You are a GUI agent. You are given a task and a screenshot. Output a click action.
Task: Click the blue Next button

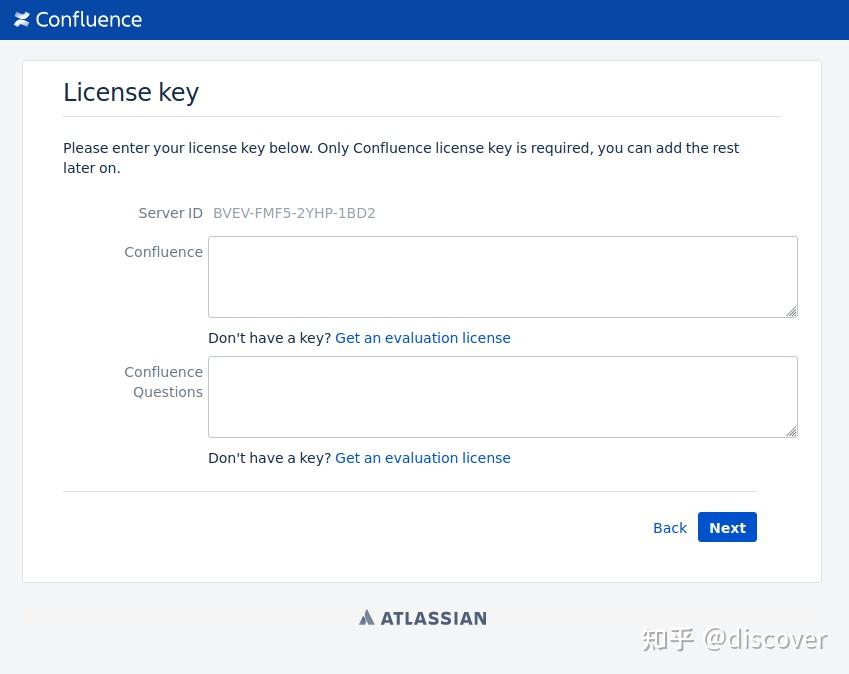727,527
